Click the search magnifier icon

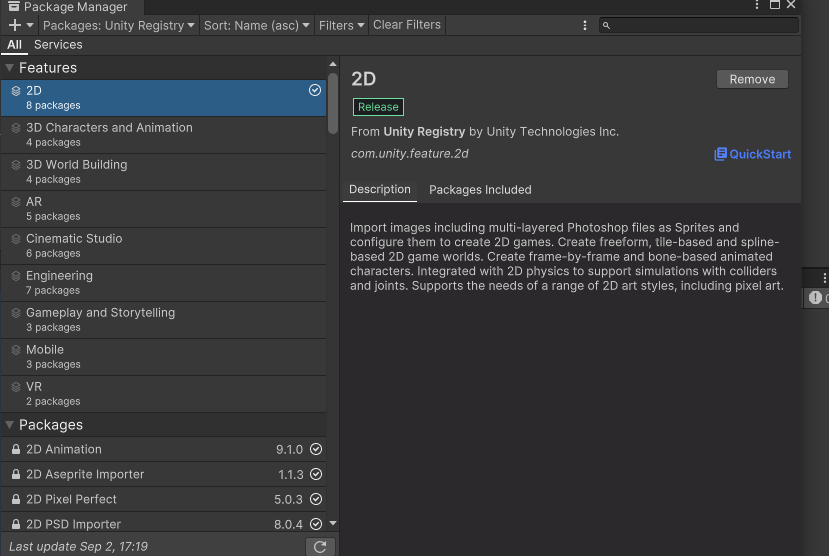tap(606, 25)
